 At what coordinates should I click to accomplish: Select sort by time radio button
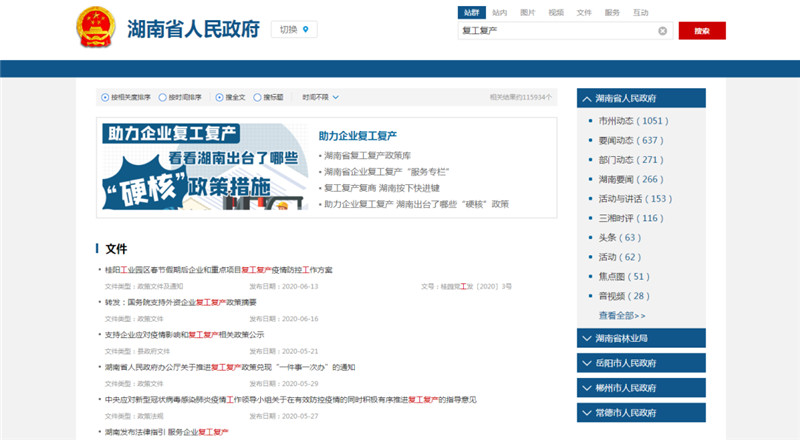[162, 97]
